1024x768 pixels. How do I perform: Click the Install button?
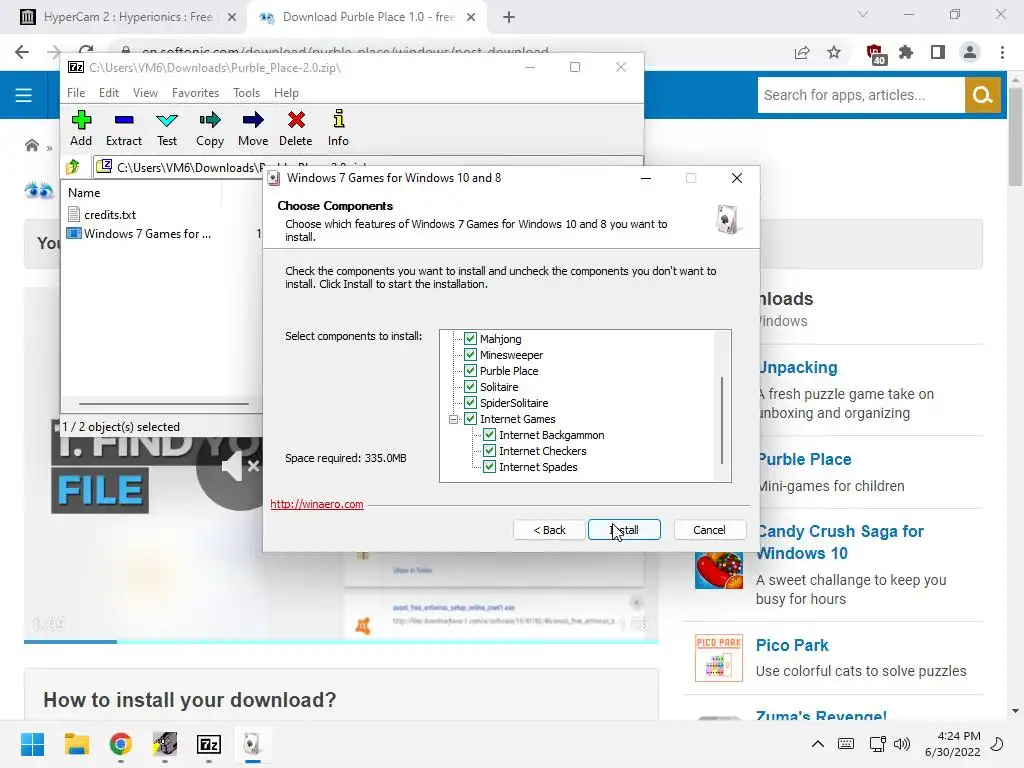tap(624, 530)
